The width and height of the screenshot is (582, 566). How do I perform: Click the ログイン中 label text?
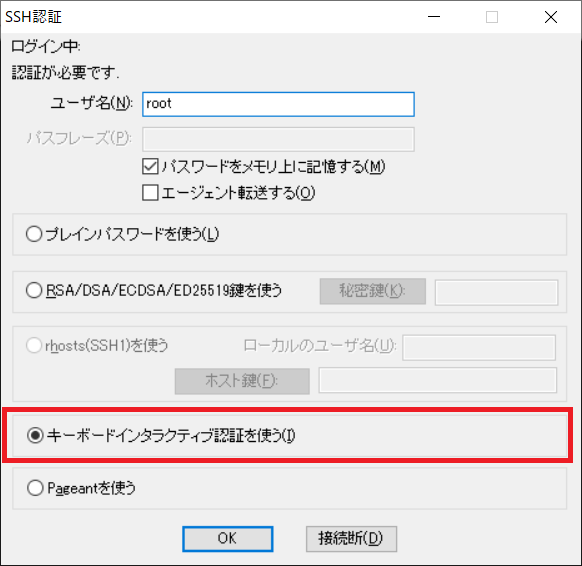coord(46,47)
